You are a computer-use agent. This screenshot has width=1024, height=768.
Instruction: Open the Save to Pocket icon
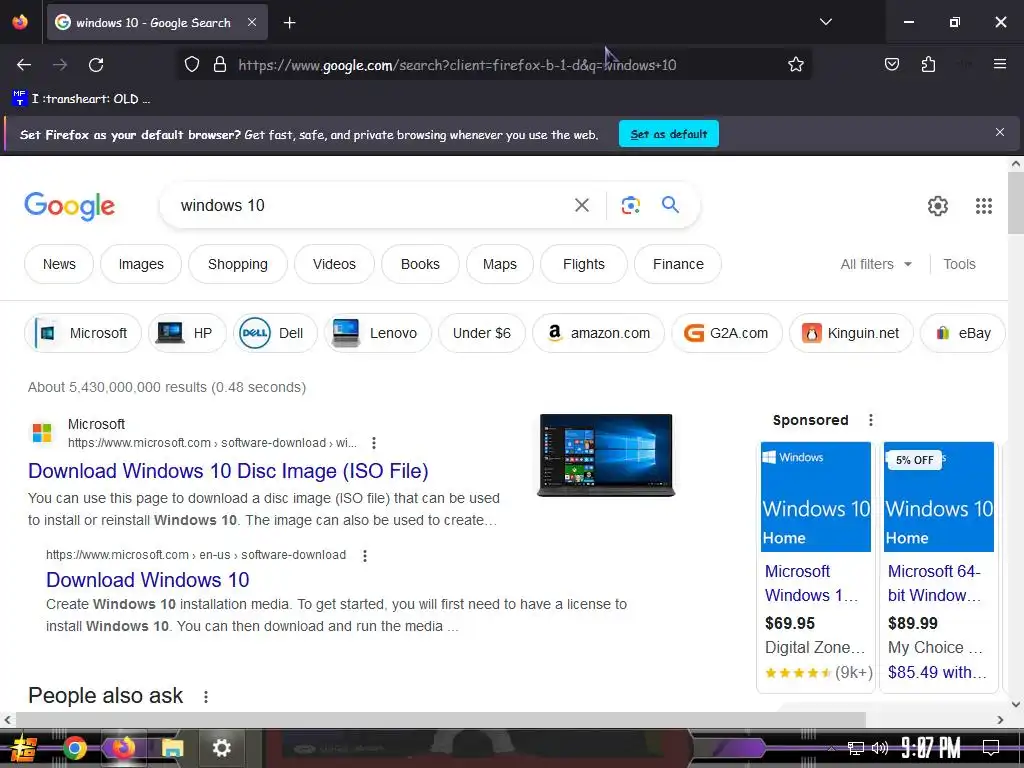pyautogui.click(x=891, y=64)
